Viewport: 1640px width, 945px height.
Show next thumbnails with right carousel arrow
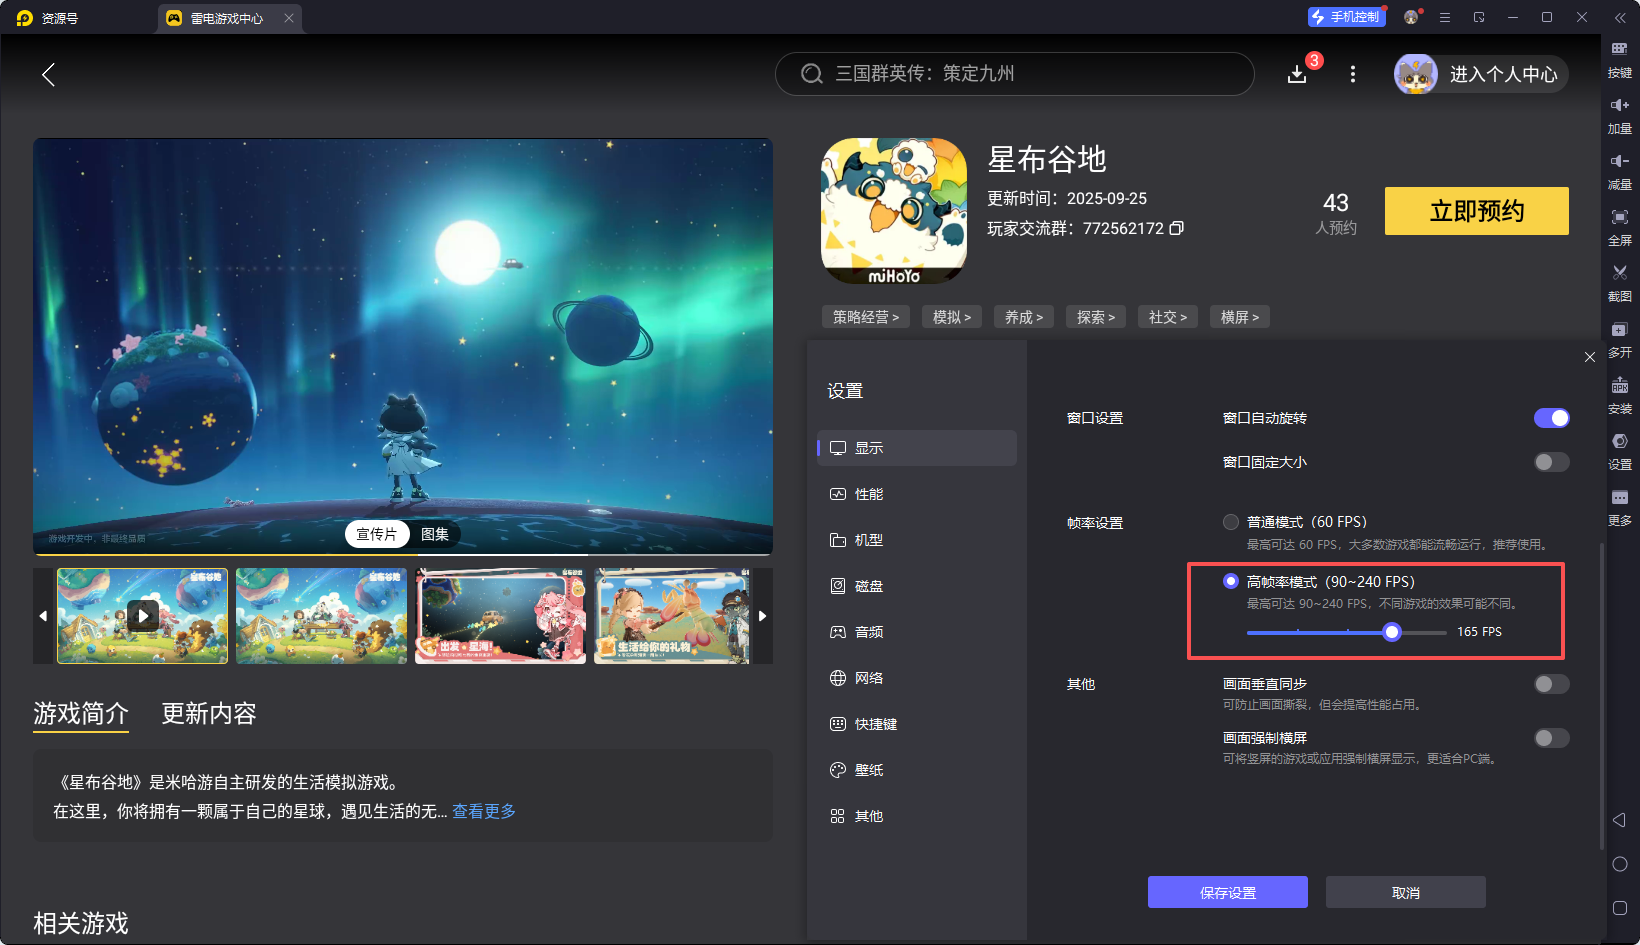click(762, 616)
